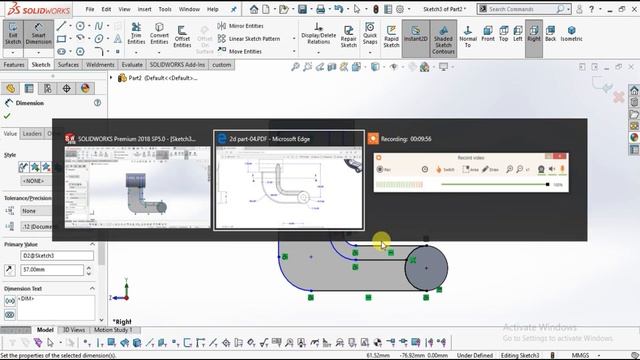
Task: Click the Repair Sketch icon
Action: [349, 36]
